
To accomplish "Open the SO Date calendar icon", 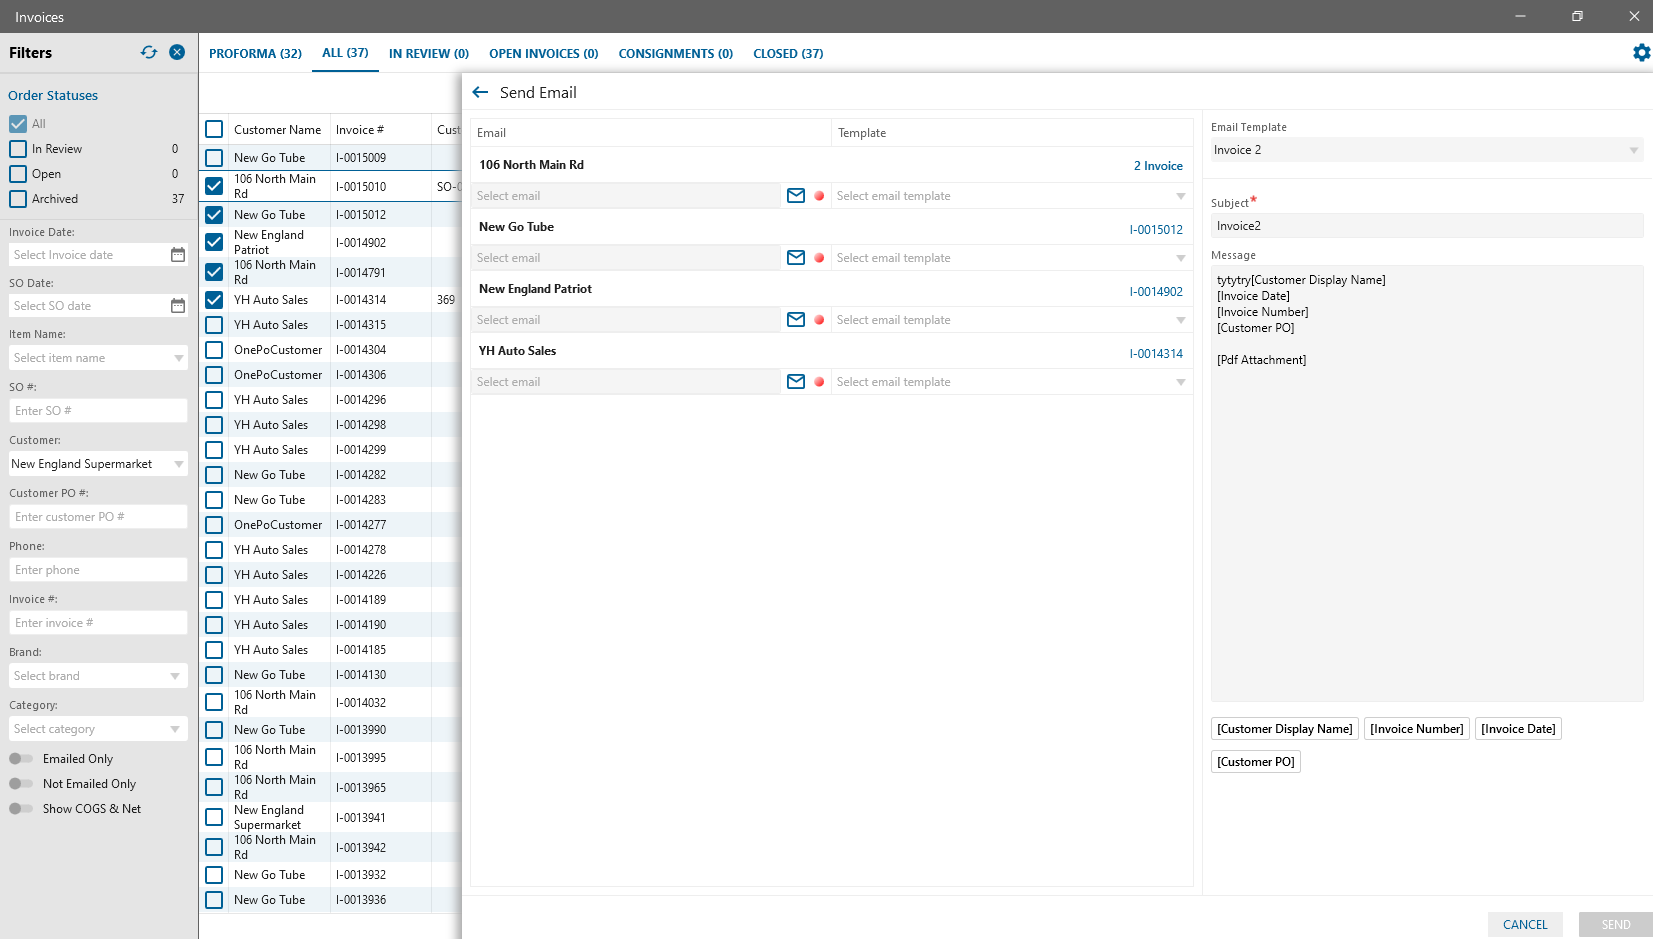I will tap(178, 306).
